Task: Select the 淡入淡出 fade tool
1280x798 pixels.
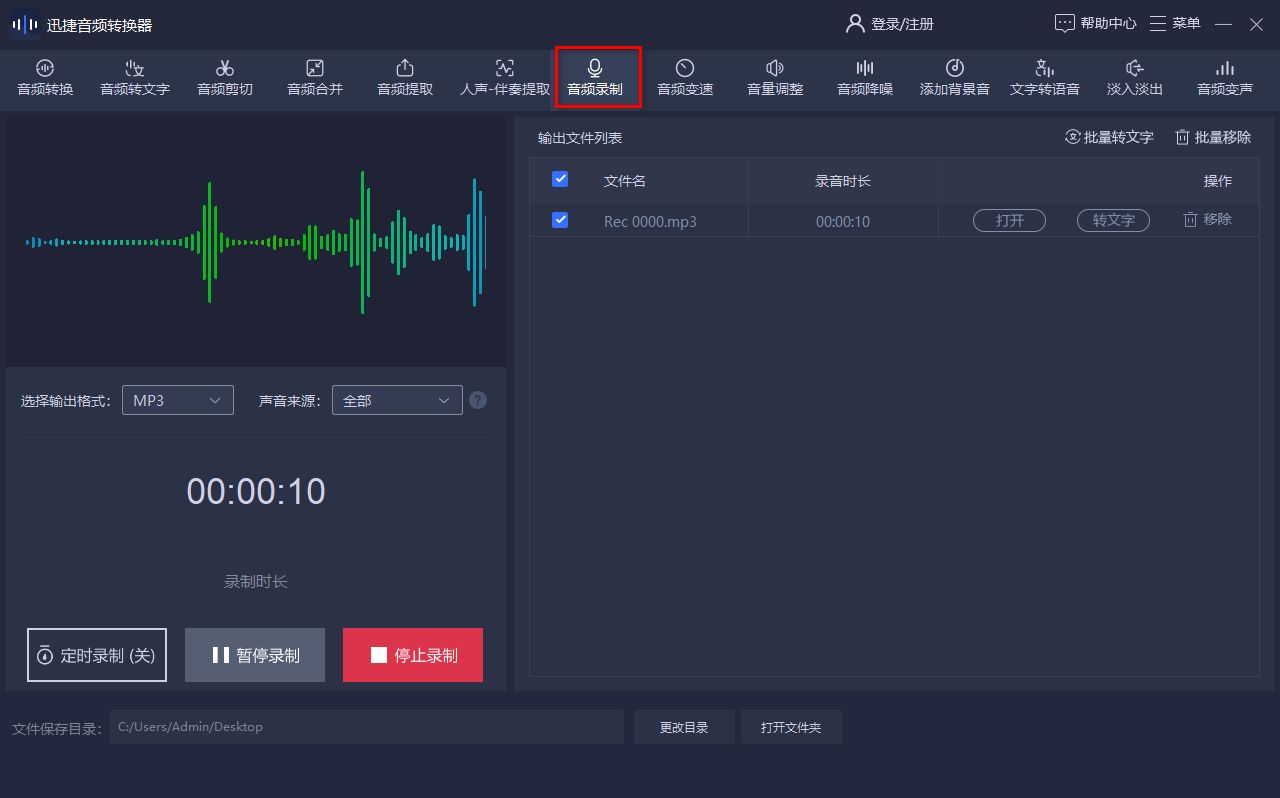Action: pos(1133,78)
